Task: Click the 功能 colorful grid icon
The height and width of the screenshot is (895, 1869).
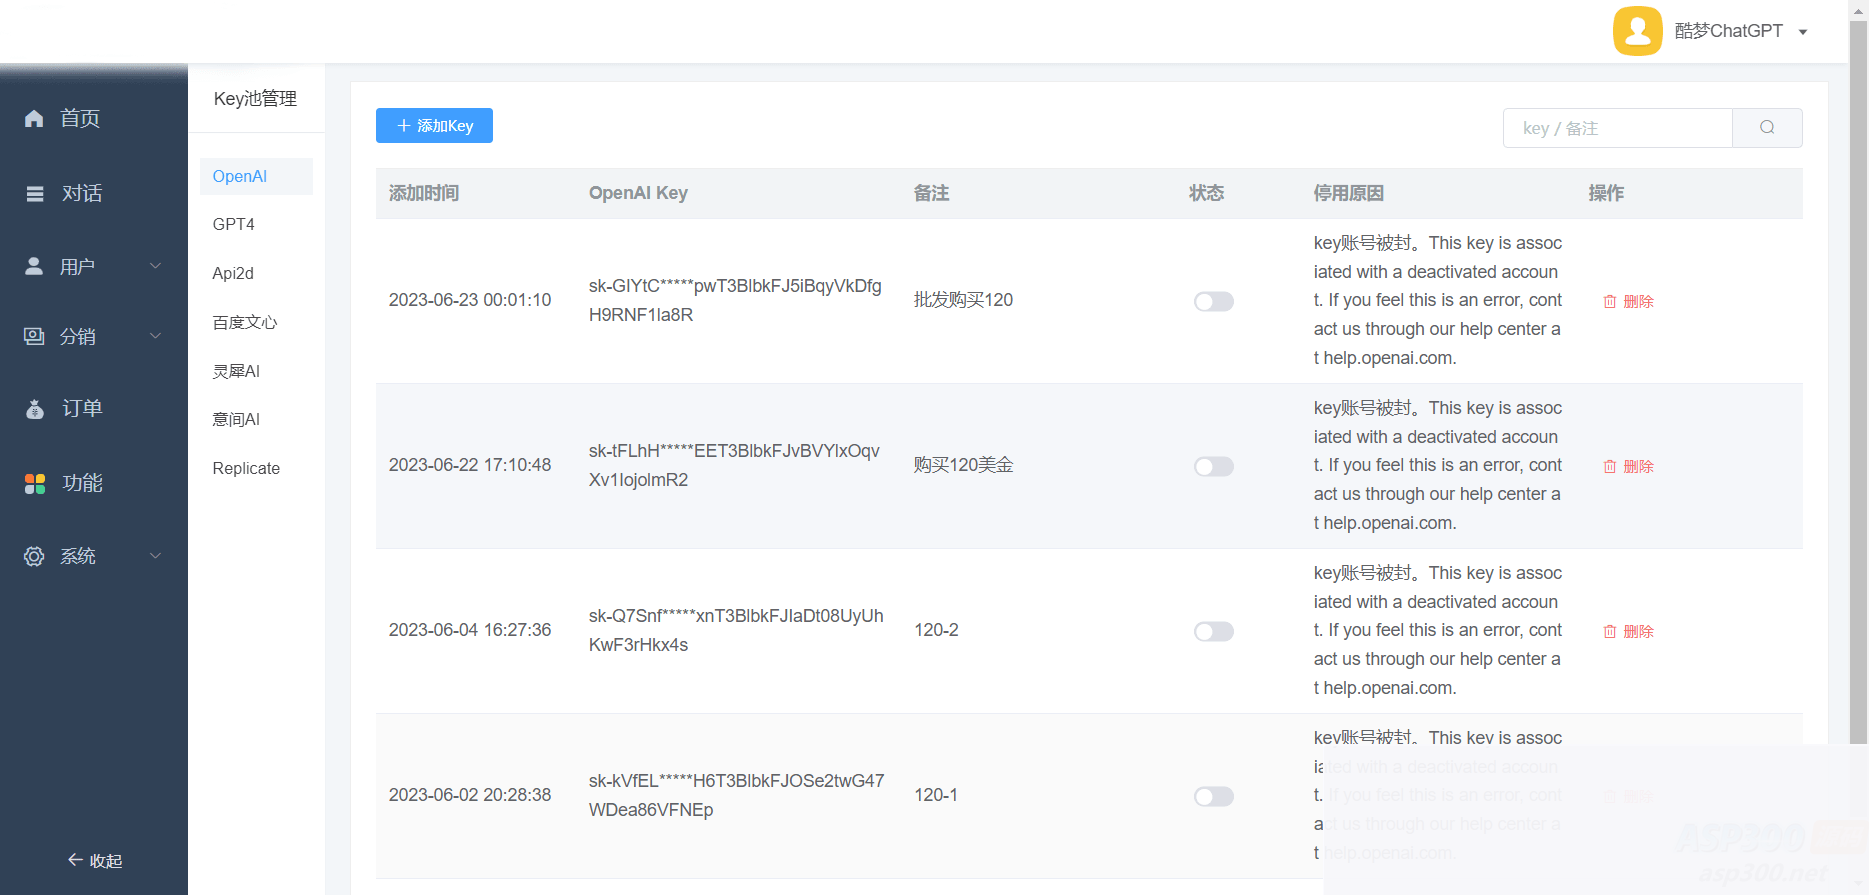Action: pyautogui.click(x=35, y=484)
